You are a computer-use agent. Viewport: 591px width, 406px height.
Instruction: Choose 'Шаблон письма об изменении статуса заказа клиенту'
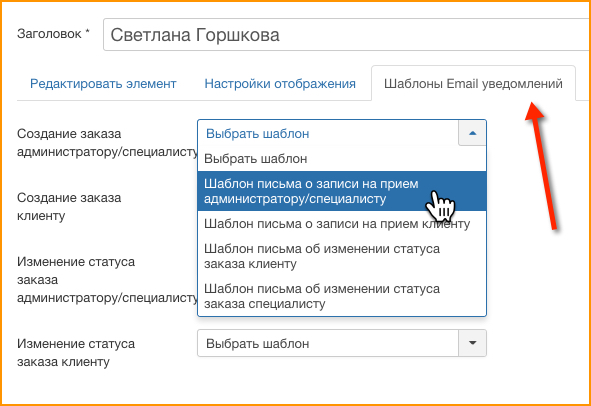click(342, 256)
